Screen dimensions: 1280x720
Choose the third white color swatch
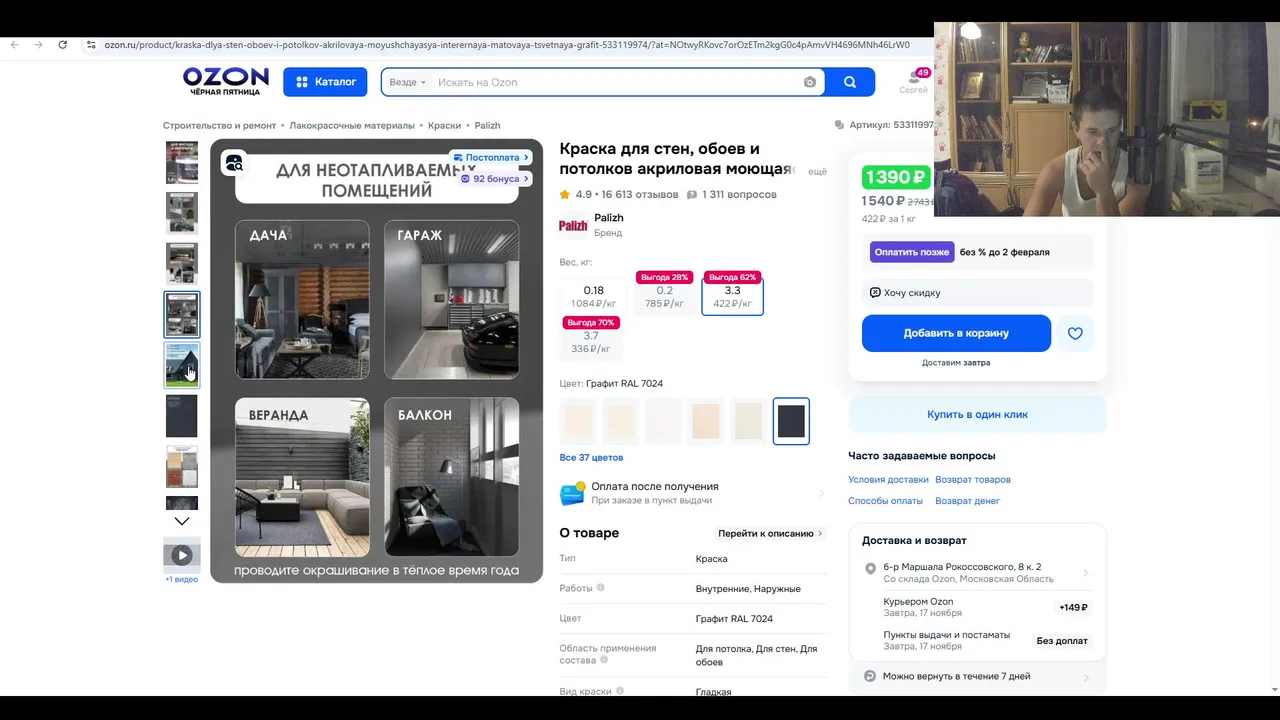(663, 421)
